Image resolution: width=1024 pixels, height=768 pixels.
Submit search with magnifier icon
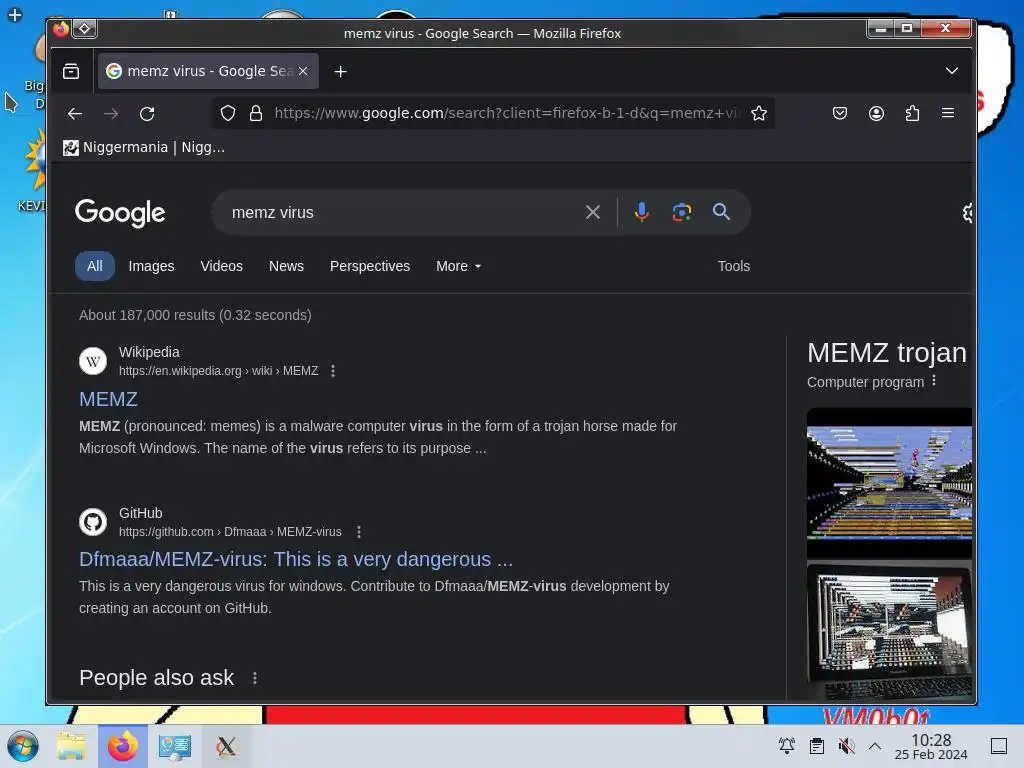[x=721, y=212]
